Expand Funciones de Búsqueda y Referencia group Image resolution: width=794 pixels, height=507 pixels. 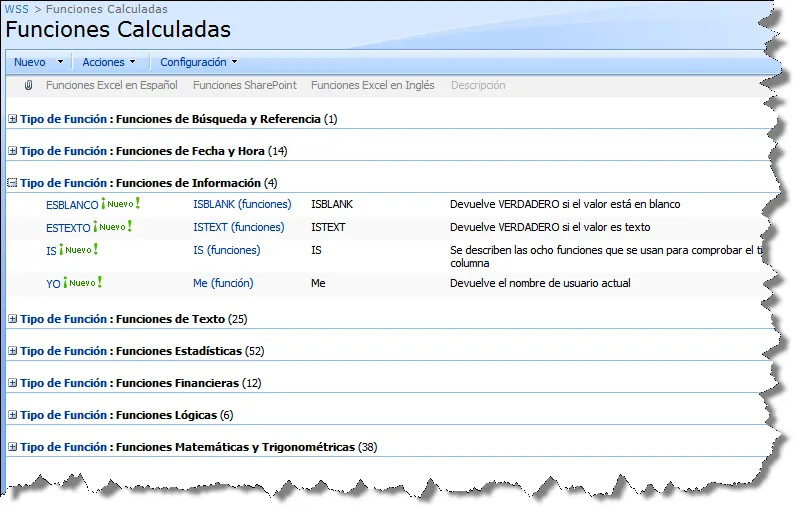13,119
